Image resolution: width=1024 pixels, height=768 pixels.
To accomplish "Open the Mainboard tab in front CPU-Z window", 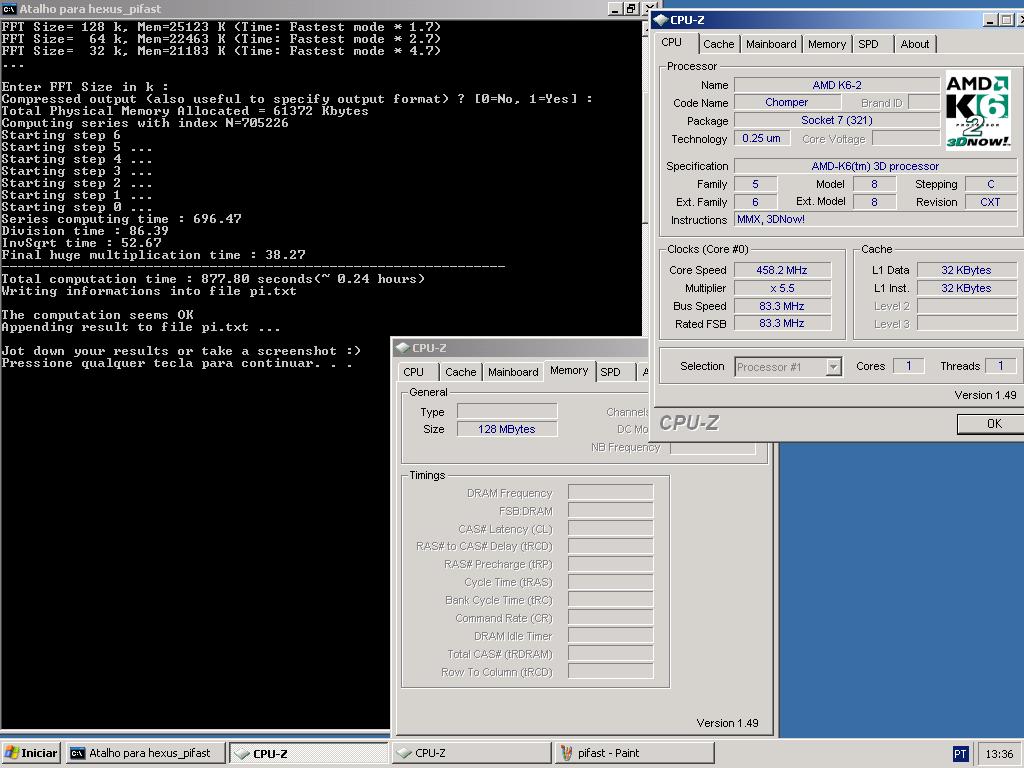I will pyautogui.click(x=771, y=44).
